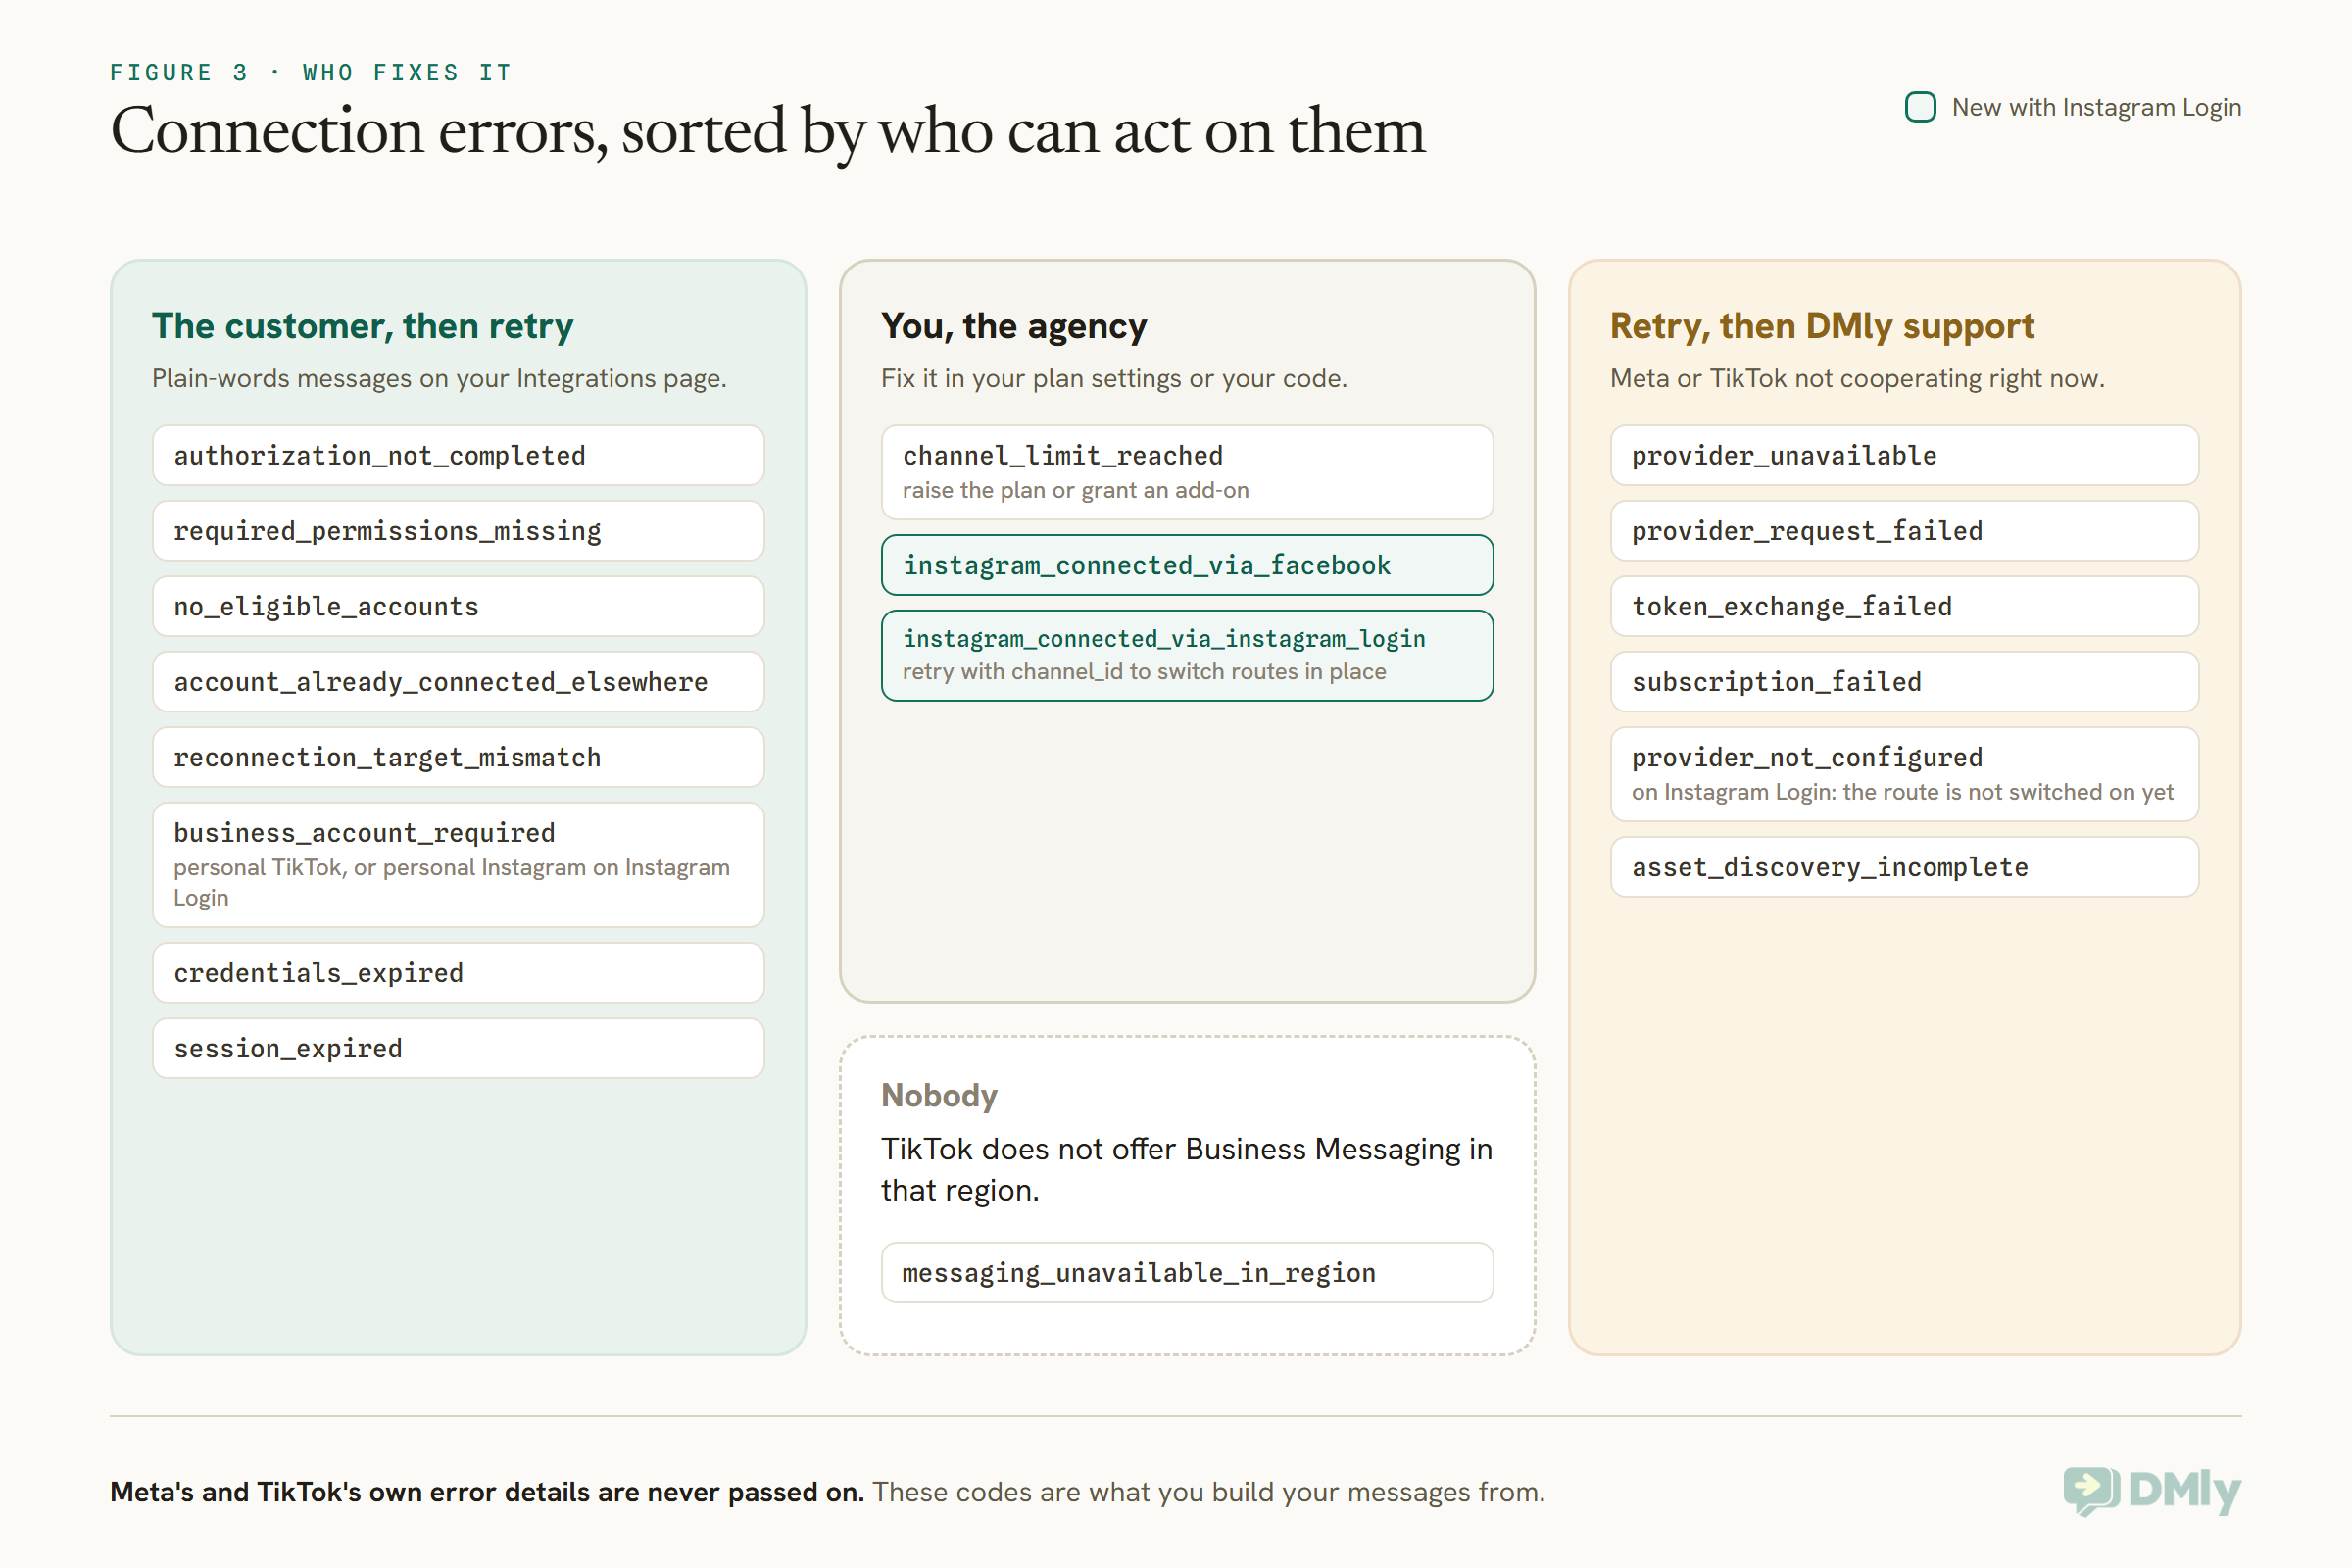This screenshot has width=2352, height=1568.
Task: Click 'Retry, then DMly support' heading
Action: 1822,327
